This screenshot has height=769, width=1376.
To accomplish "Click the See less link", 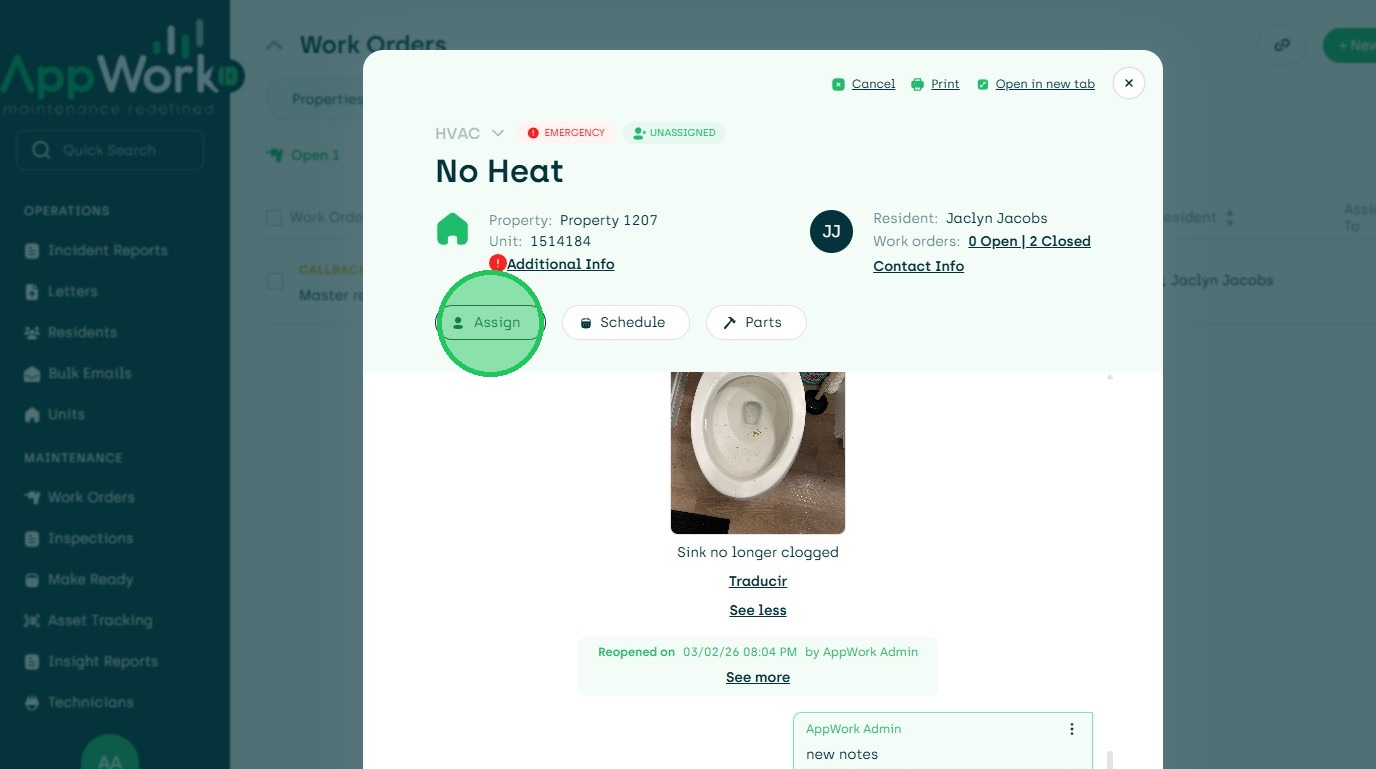I will pos(758,610).
